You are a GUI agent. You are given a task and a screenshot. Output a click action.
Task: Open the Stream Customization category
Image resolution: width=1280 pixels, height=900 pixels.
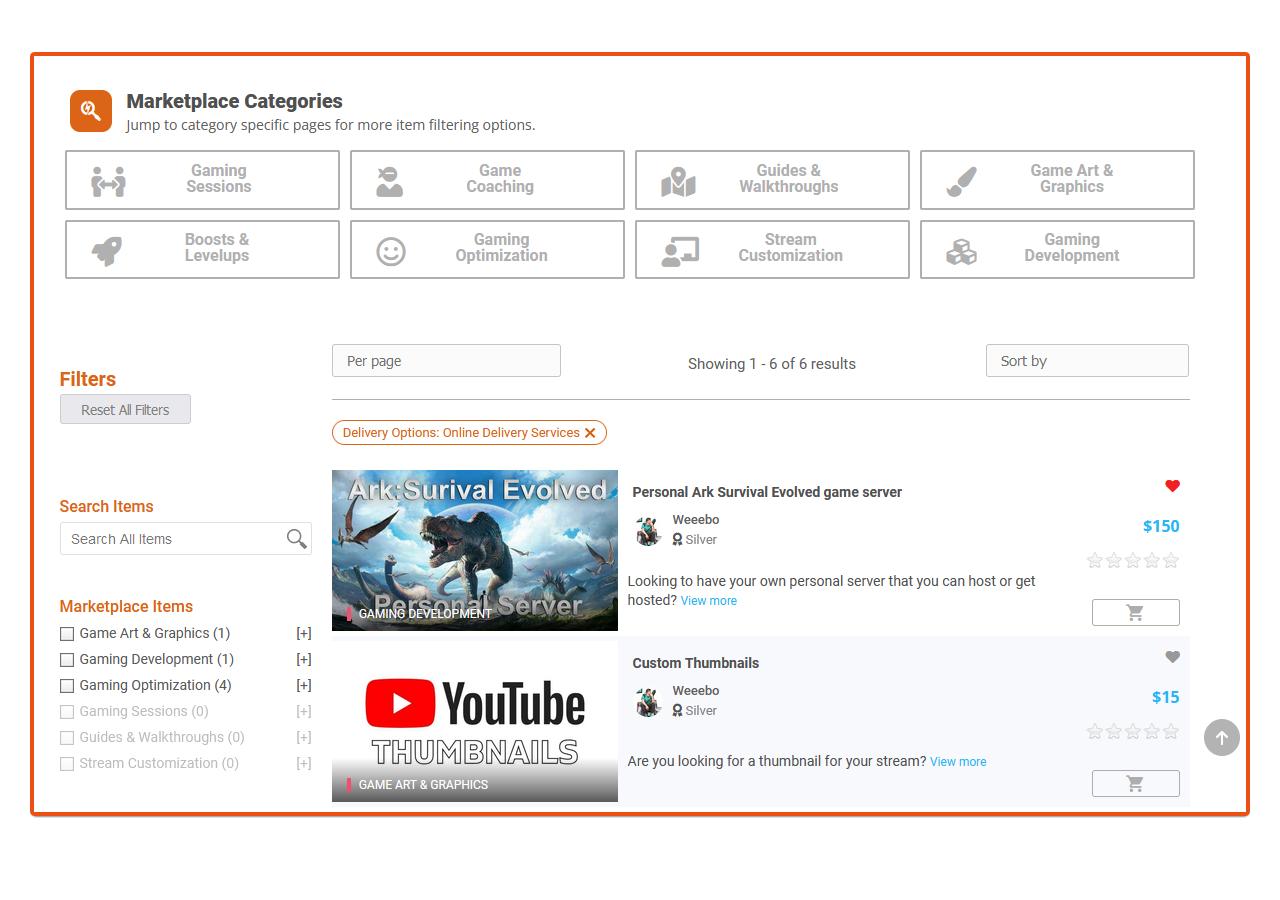772,249
